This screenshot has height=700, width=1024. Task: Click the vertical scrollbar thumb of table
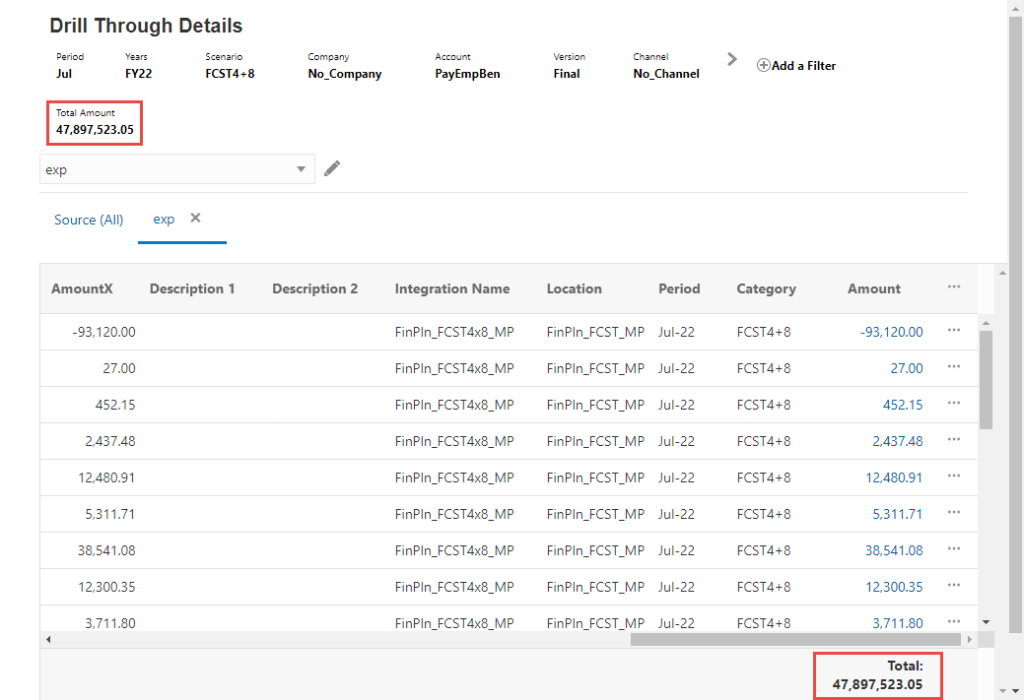[986, 380]
